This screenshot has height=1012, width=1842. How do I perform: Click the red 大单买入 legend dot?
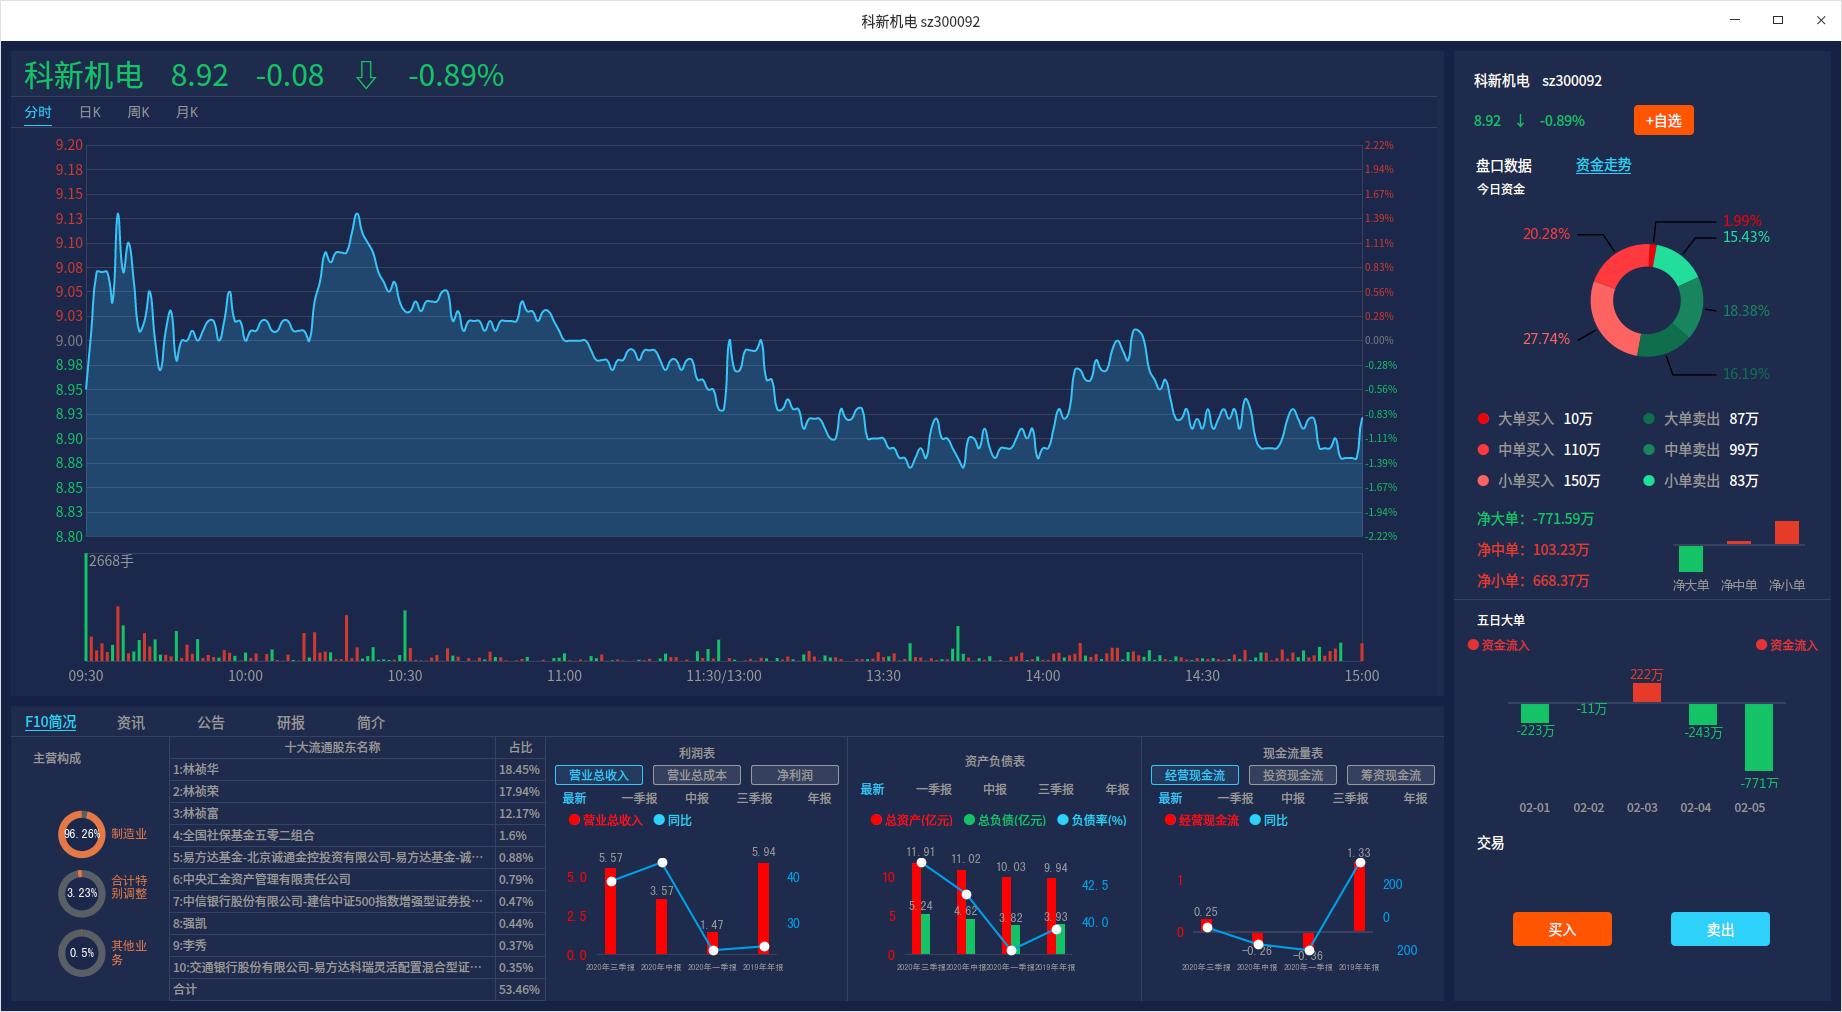1483,419
